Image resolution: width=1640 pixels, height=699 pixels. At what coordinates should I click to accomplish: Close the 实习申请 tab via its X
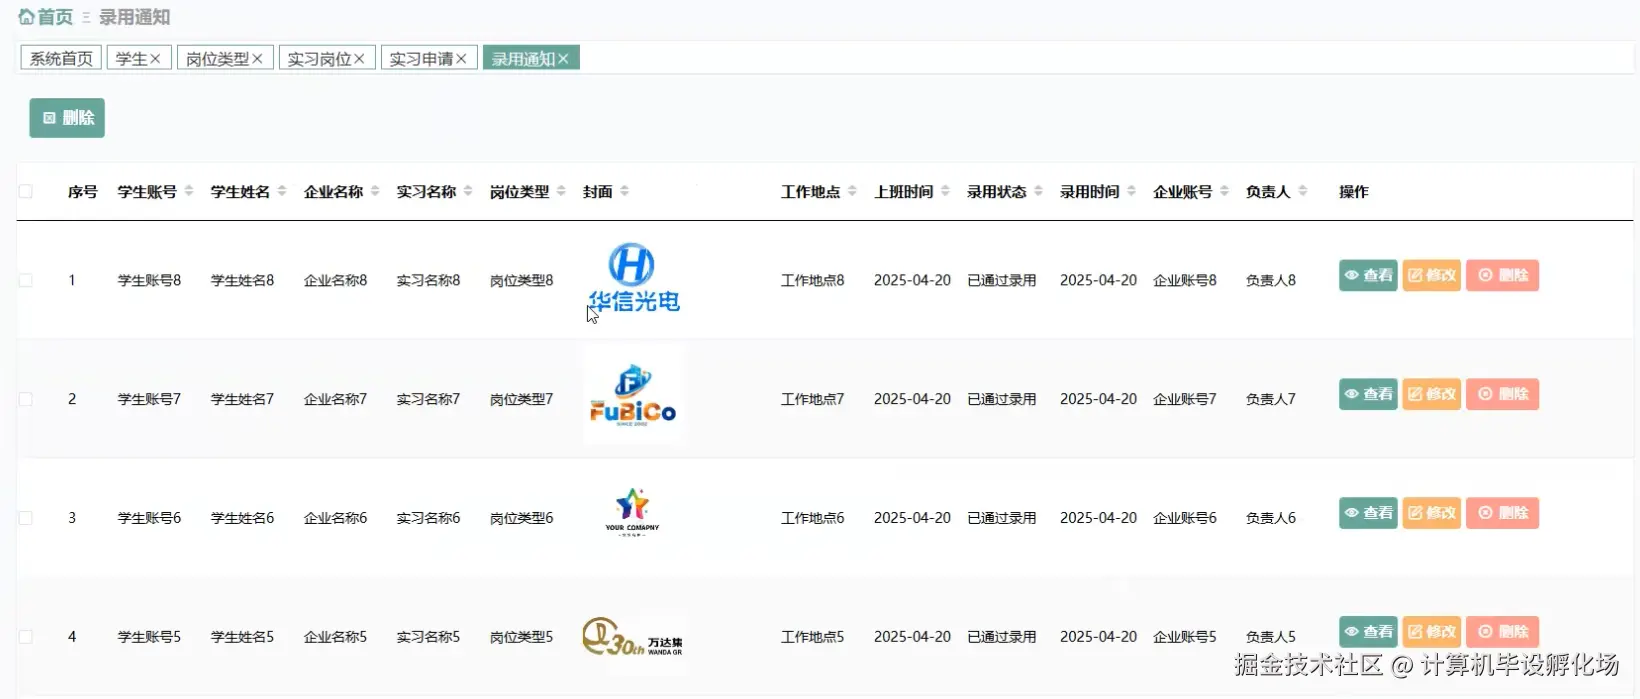coord(461,59)
